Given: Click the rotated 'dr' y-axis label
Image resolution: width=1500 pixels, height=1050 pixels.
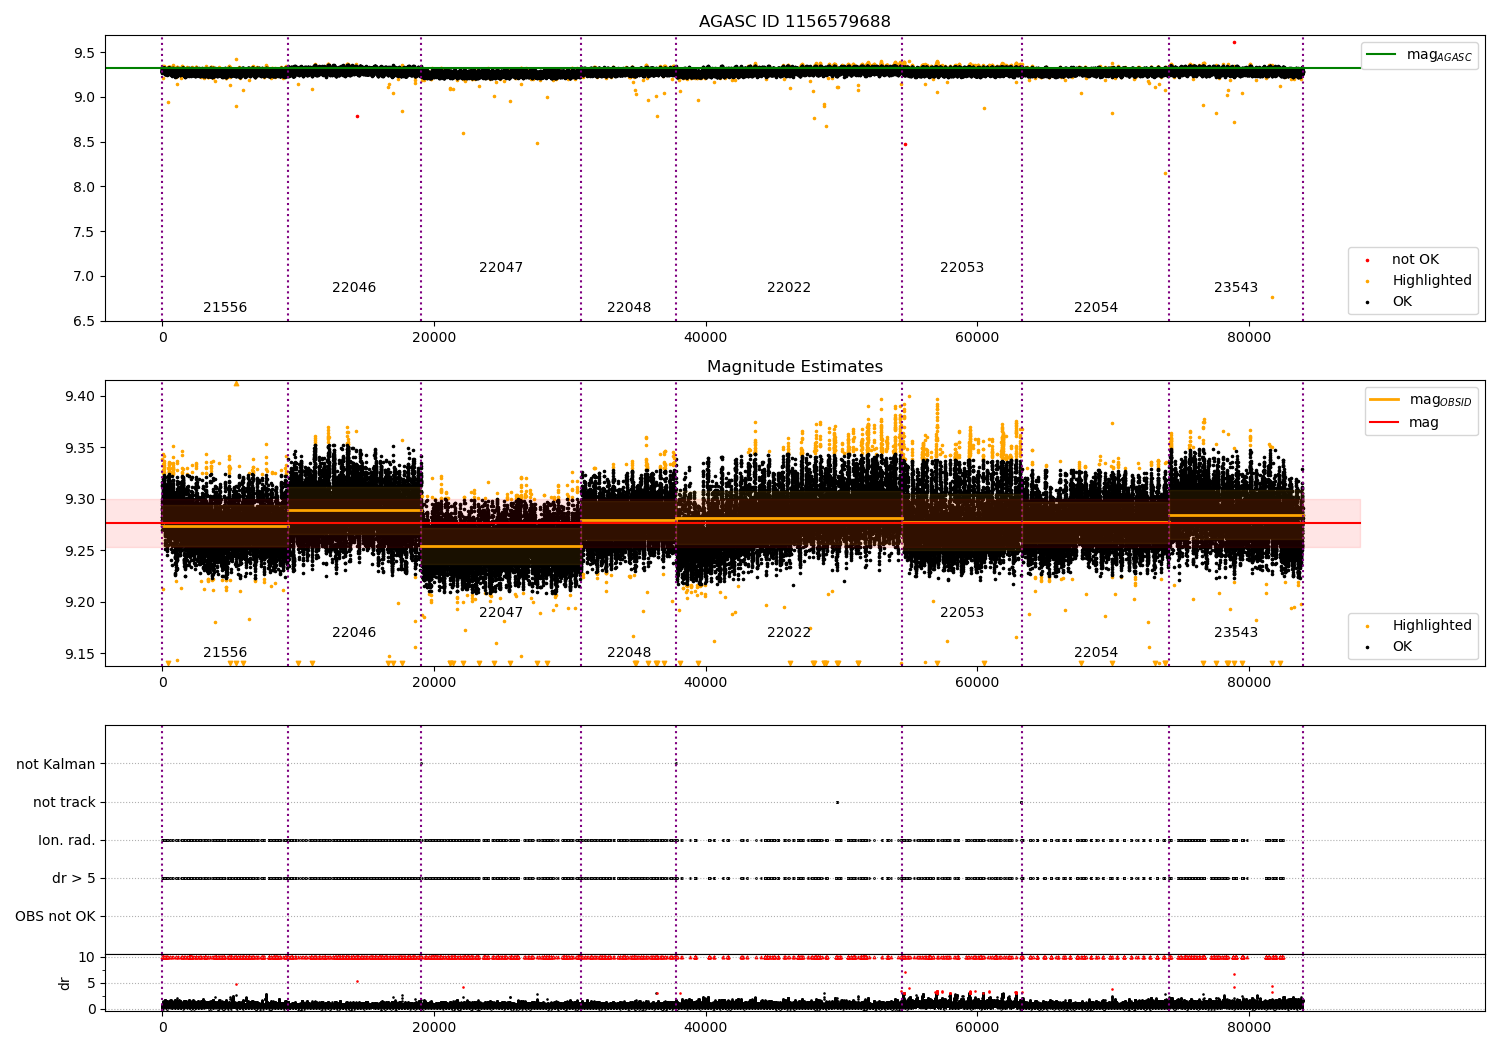Looking at the screenshot, I should coord(65,983).
